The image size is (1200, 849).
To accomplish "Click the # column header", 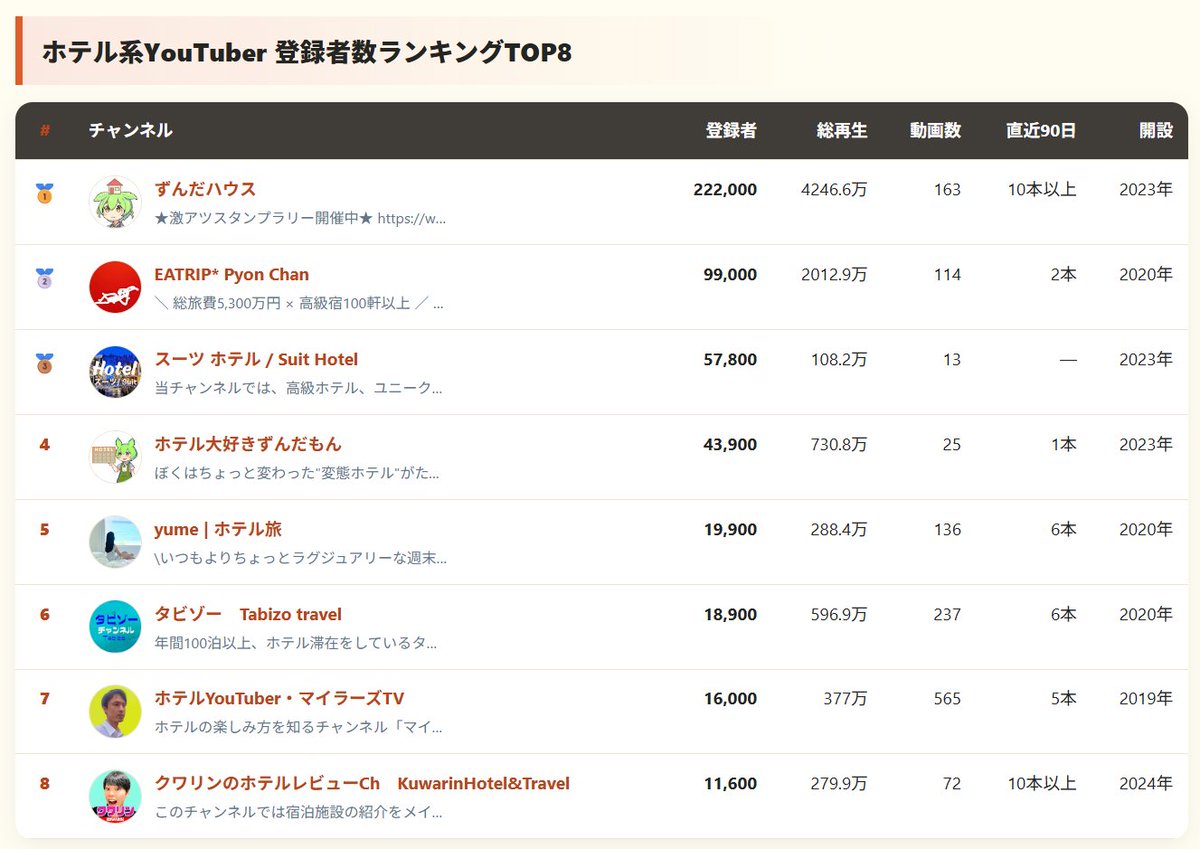I will pyautogui.click(x=45, y=130).
